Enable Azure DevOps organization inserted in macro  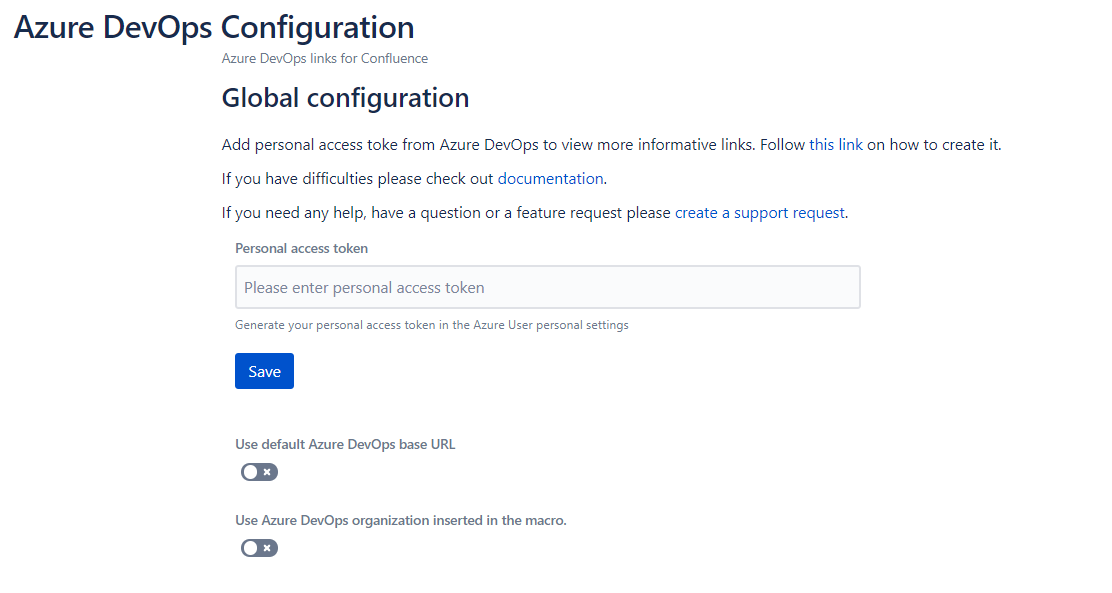point(259,547)
